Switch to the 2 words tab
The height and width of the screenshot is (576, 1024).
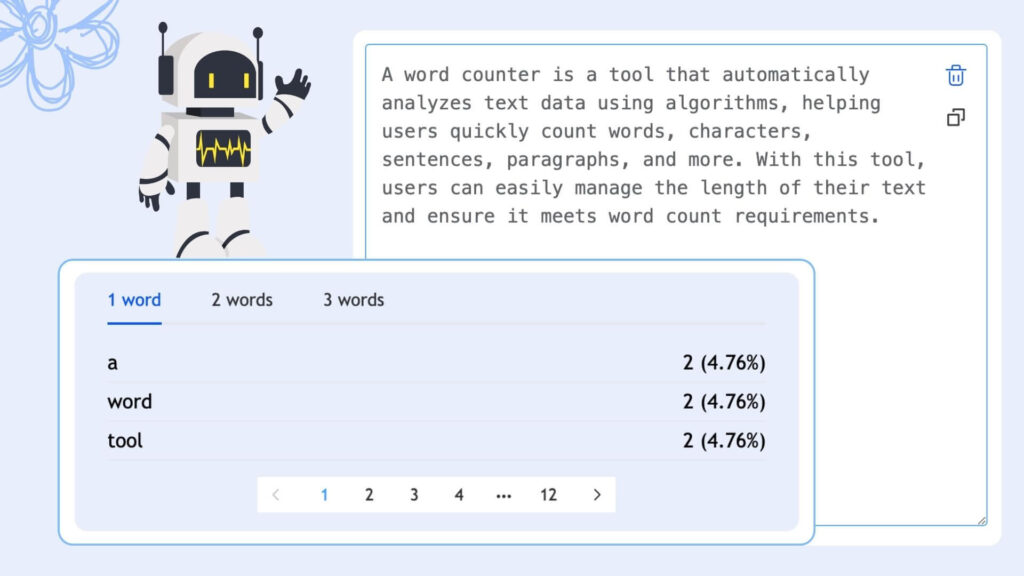click(x=242, y=300)
